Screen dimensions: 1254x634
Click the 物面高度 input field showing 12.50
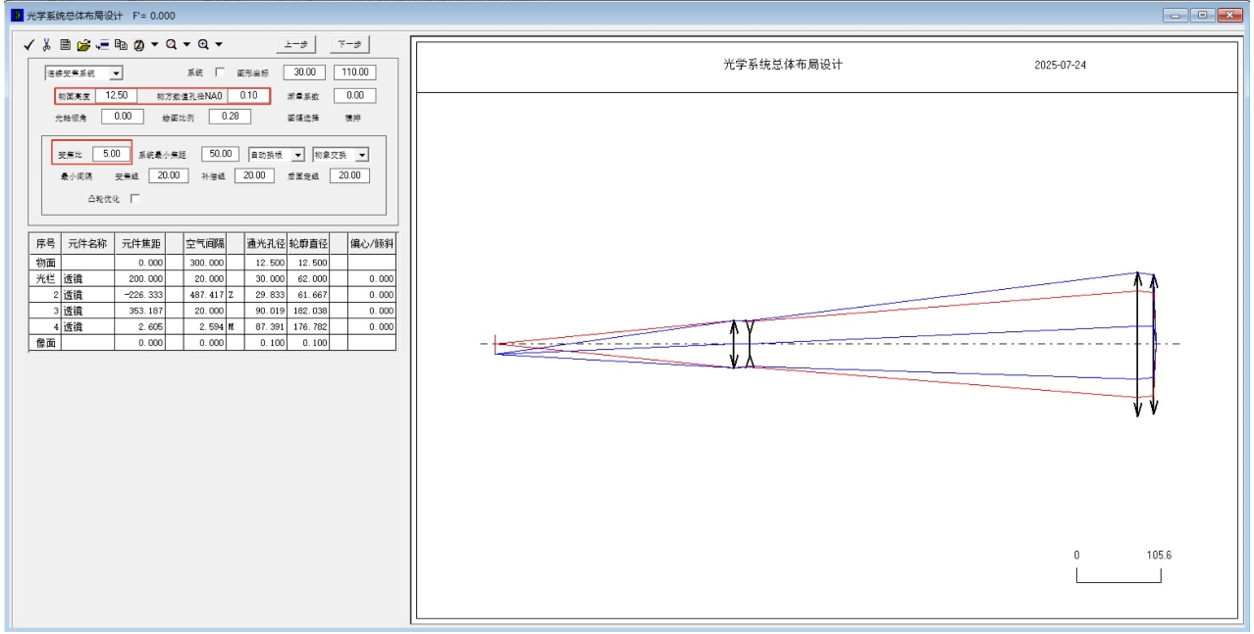[117, 96]
